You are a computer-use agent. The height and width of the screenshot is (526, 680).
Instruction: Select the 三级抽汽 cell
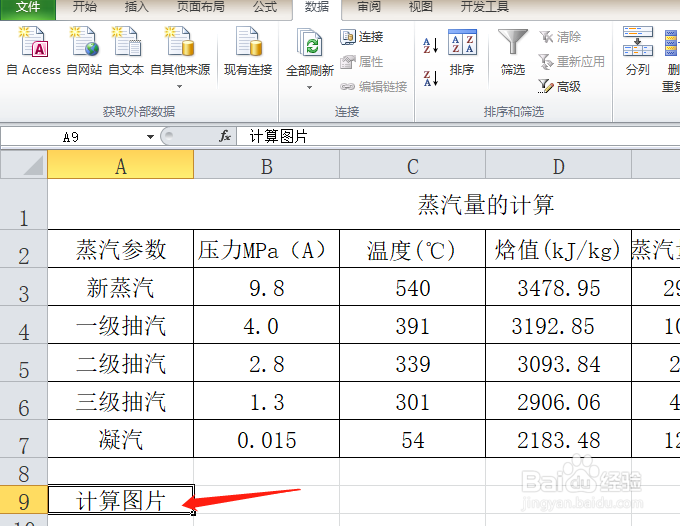121,401
